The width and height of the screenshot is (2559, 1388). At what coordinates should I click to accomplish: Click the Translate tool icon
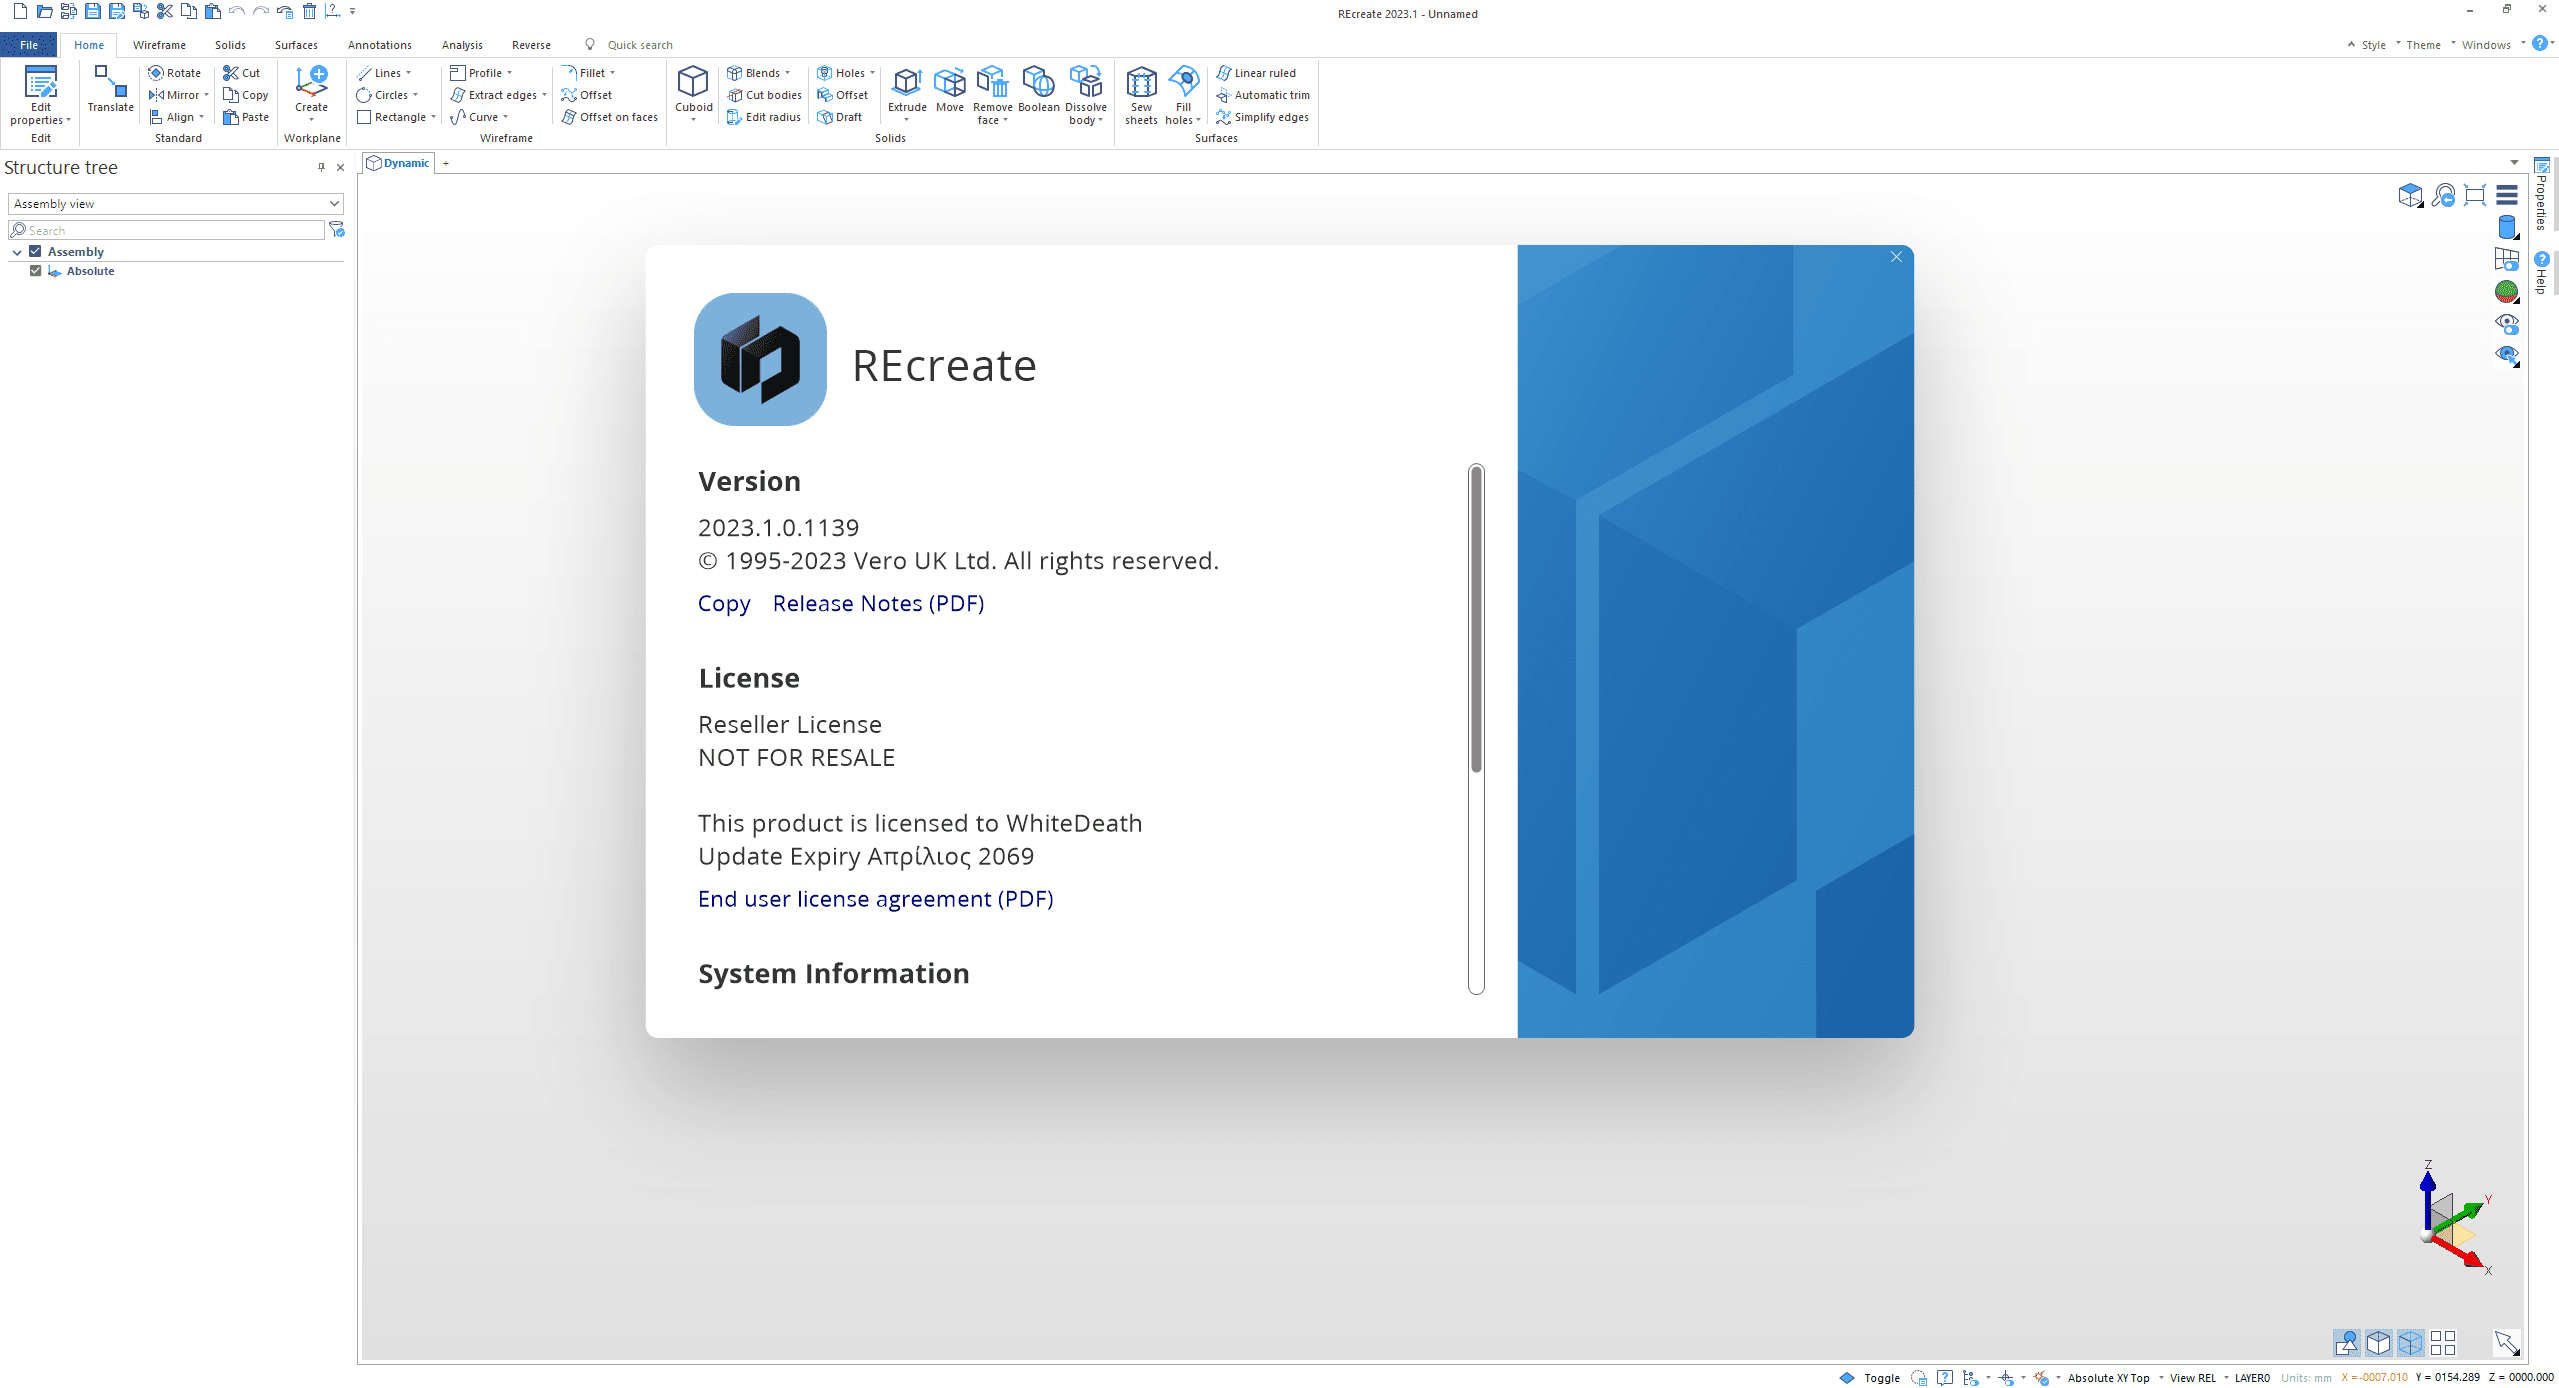110,83
